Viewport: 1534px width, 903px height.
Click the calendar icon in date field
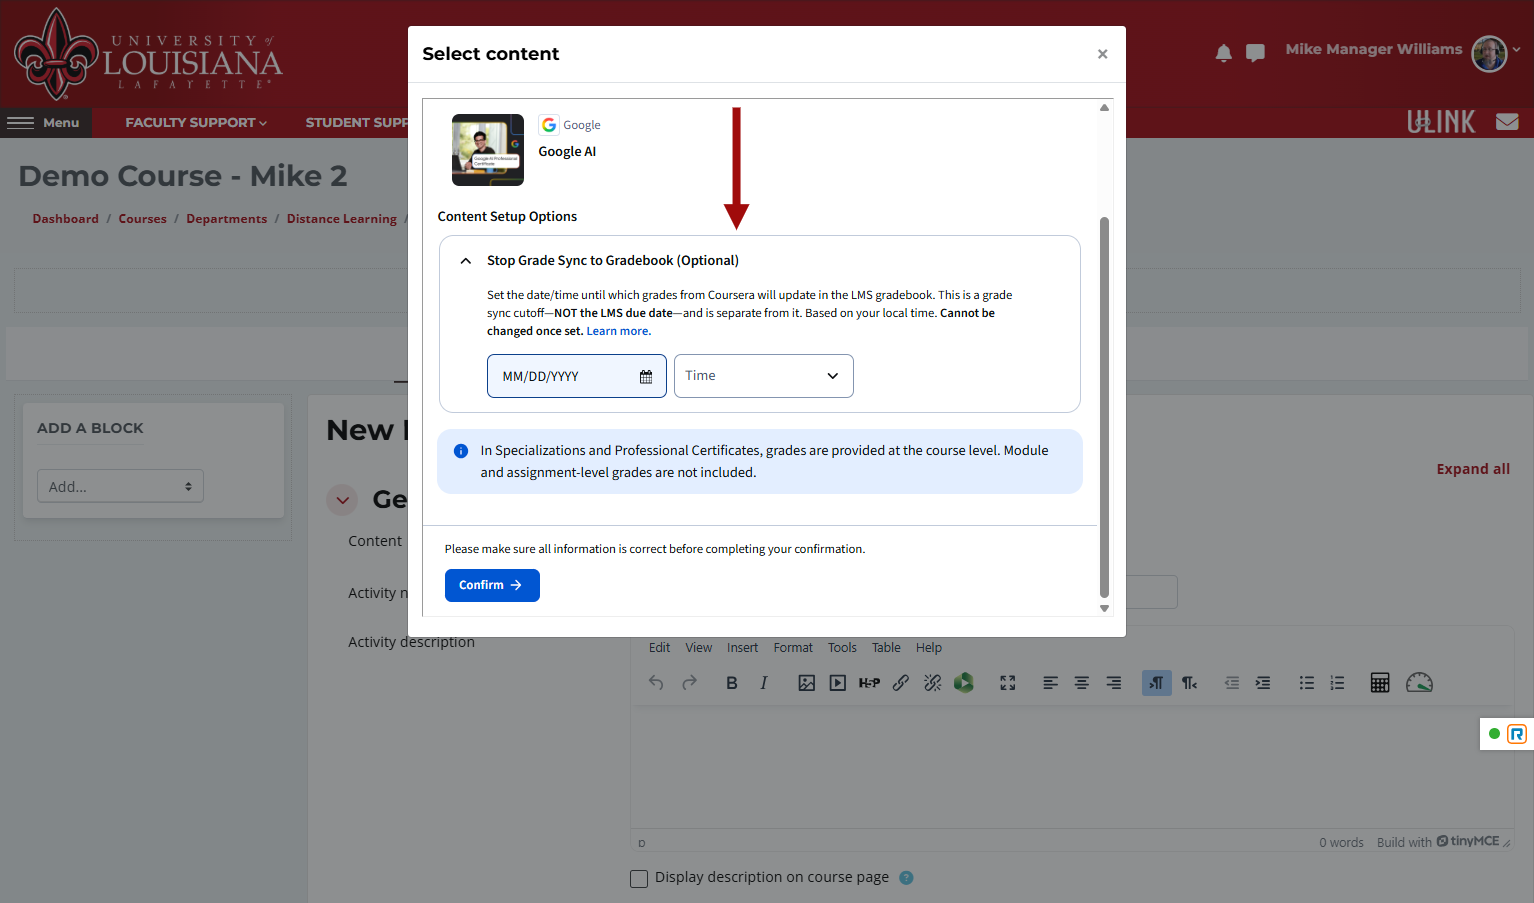[x=646, y=377]
